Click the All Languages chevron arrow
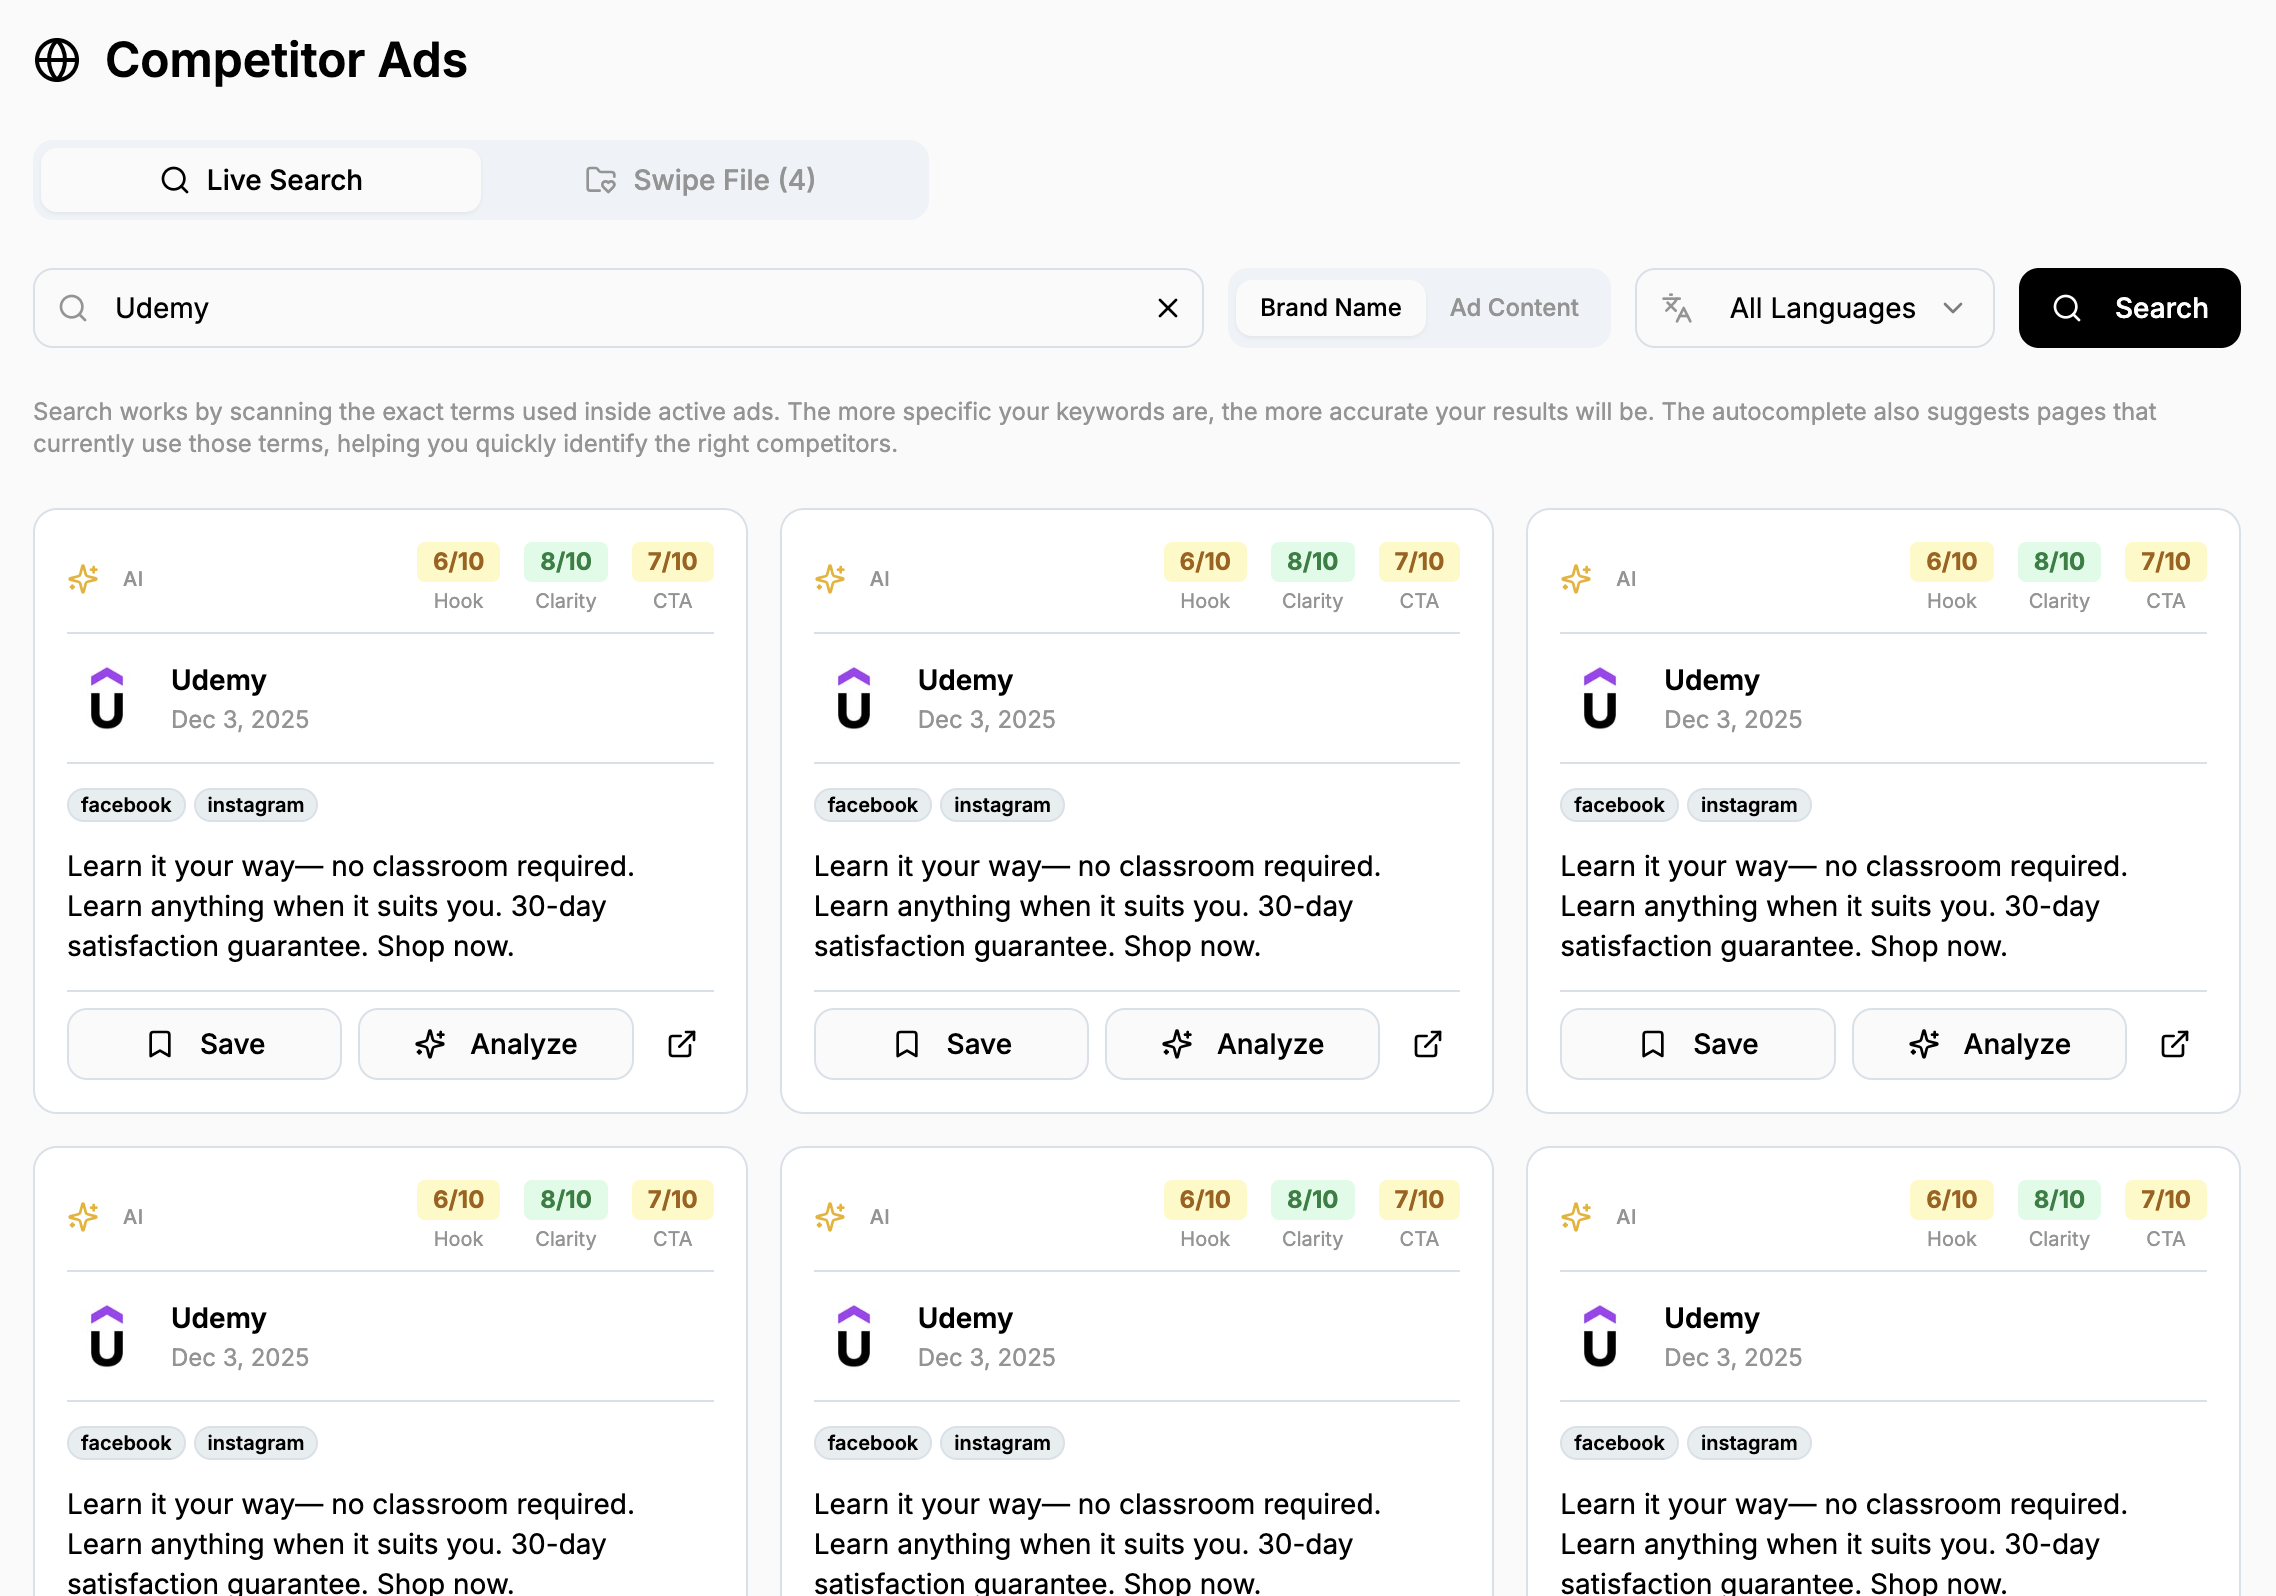 (x=1953, y=308)
